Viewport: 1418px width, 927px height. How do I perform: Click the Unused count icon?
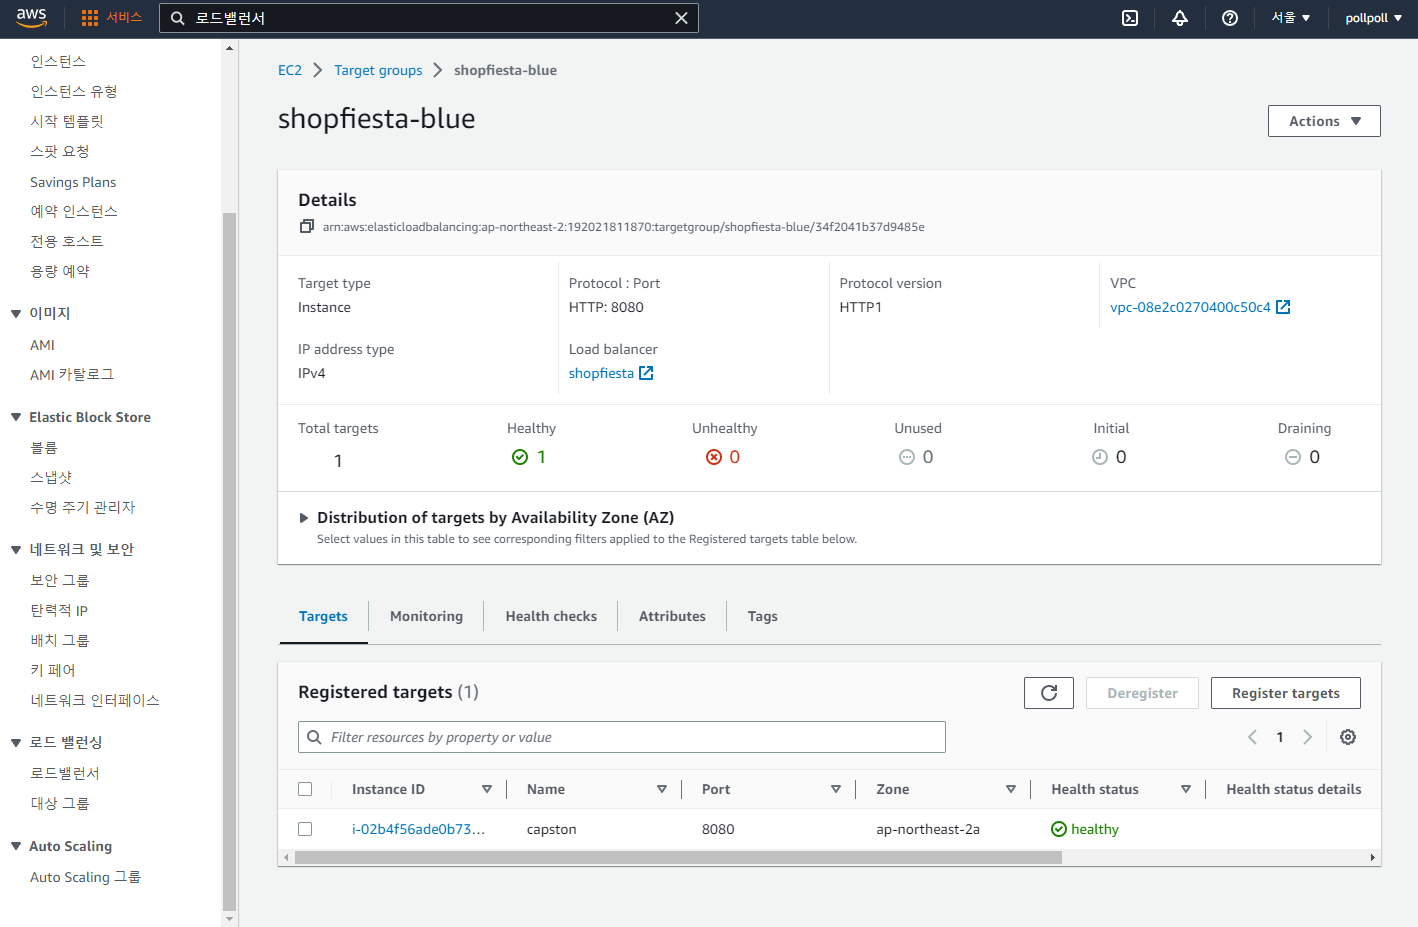(907, 457)
